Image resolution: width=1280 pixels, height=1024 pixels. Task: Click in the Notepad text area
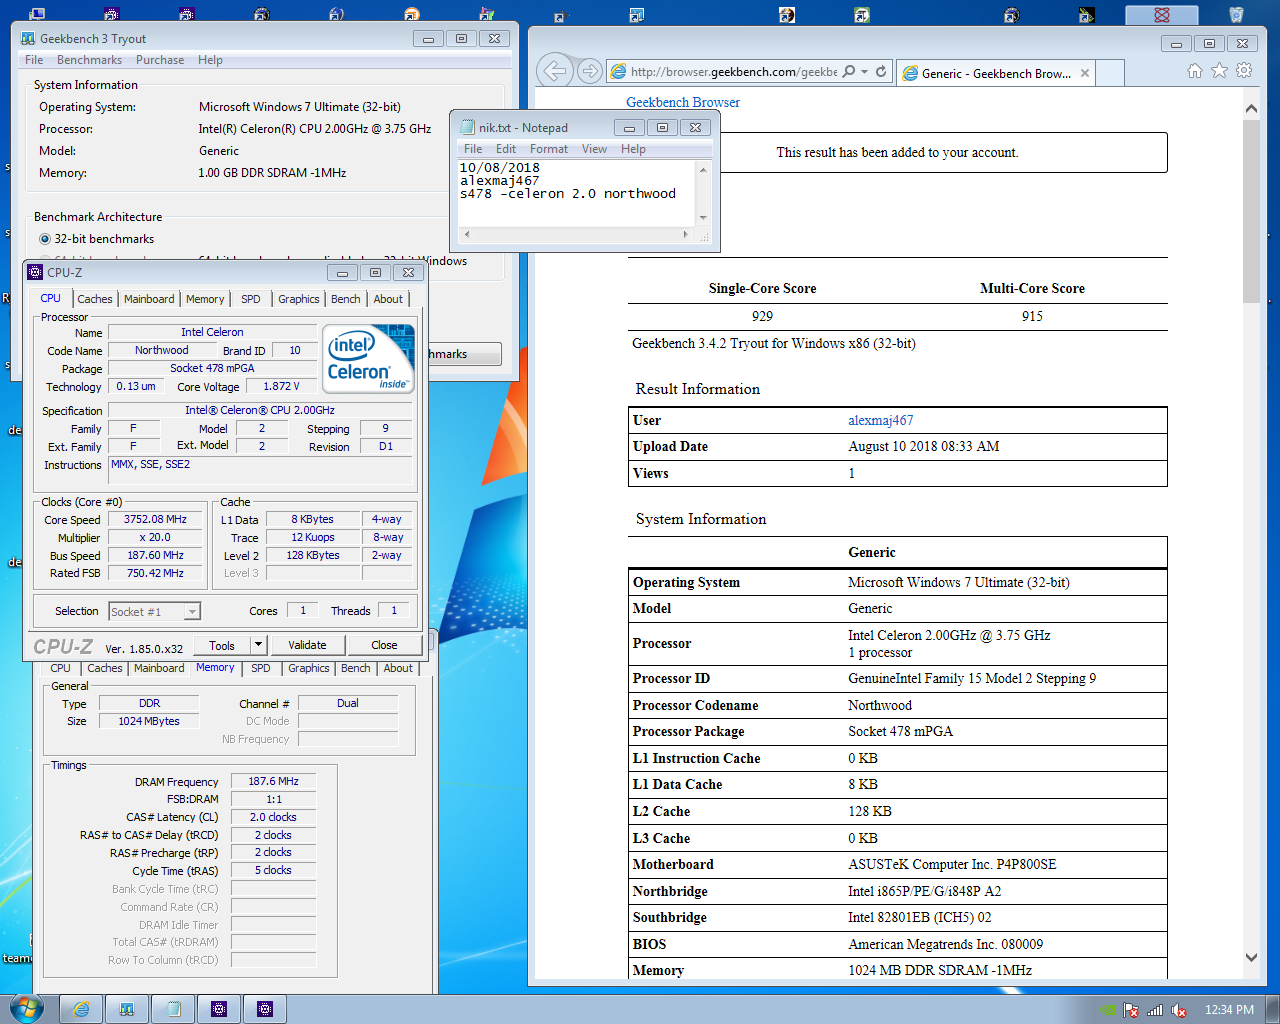(x=577, y=193)
